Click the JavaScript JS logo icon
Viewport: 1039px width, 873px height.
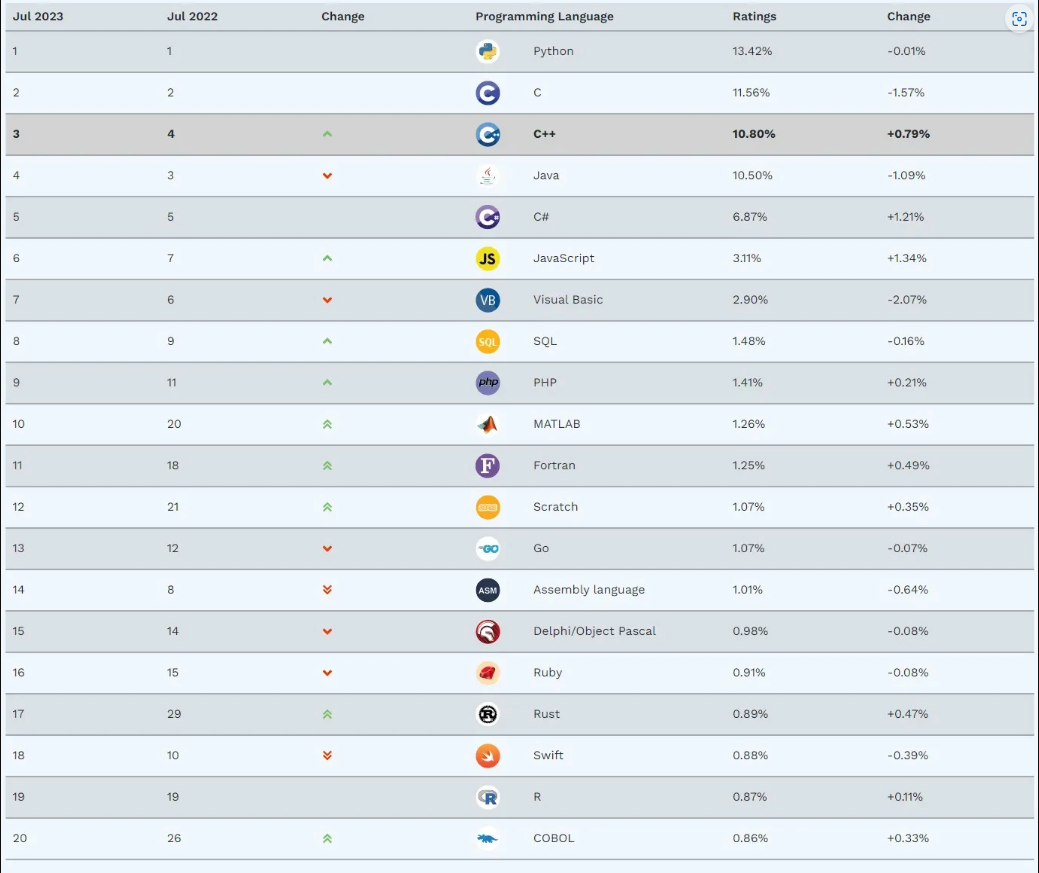487,258
